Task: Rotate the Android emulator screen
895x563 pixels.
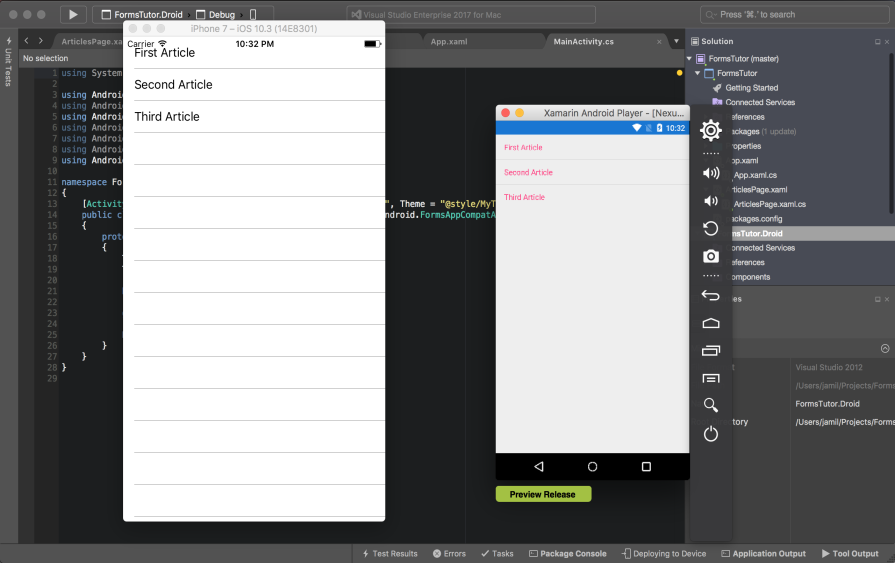Action: pos(711,228)
